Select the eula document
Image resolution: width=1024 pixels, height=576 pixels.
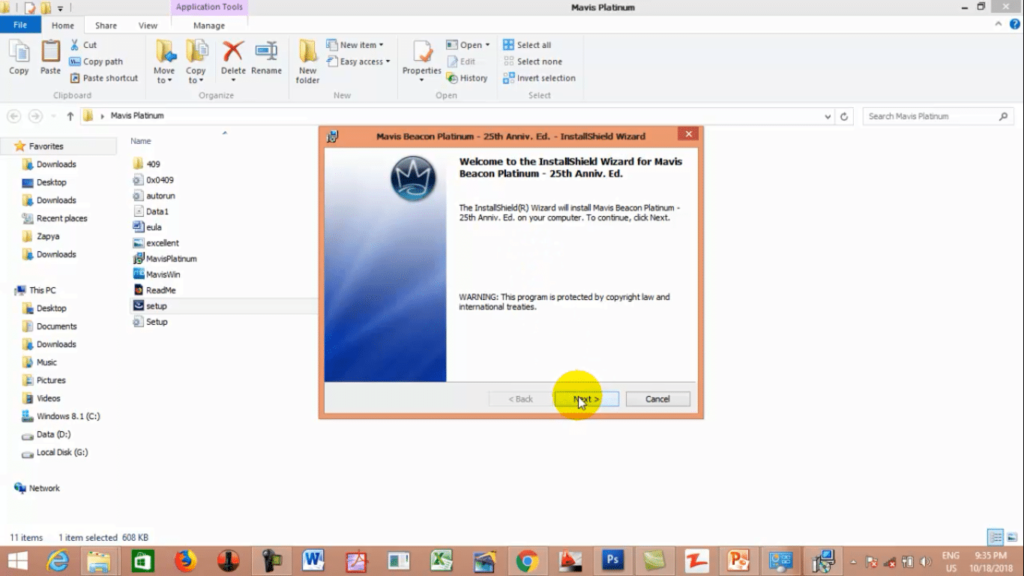click(147, 227)
